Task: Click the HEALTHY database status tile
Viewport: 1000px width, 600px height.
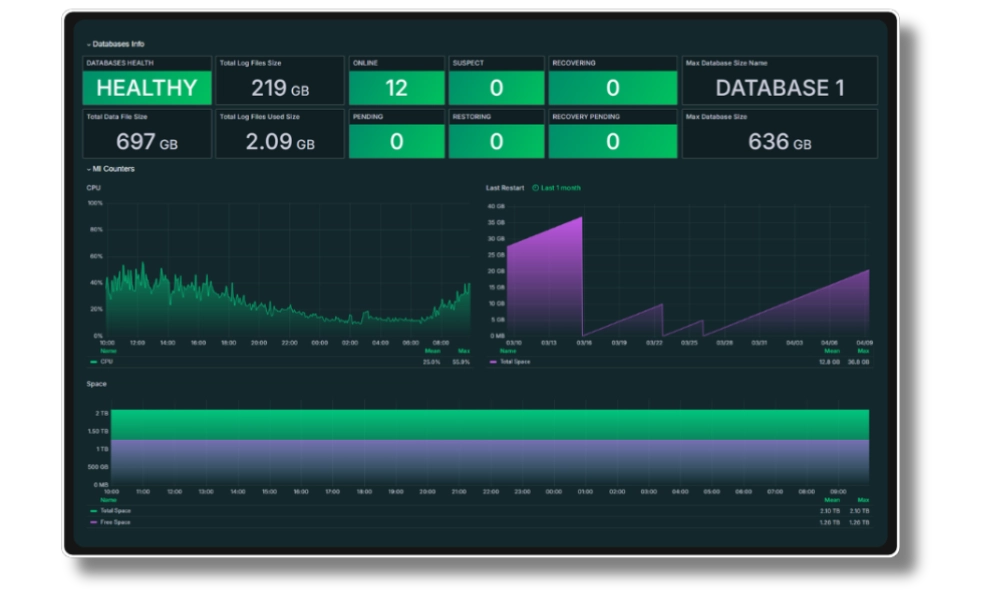Action: pyautogui.click(x=146, y=88)
